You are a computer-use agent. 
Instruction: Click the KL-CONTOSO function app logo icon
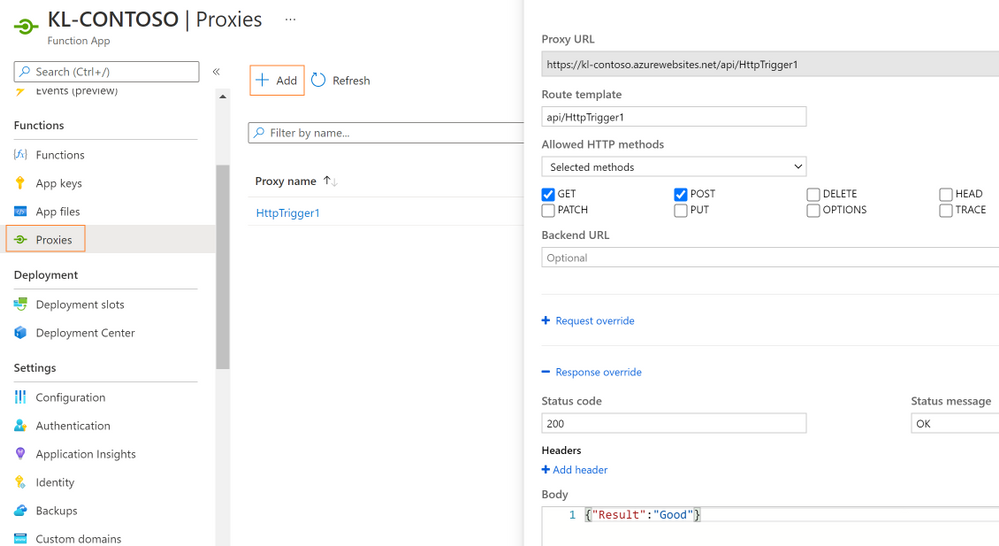25,27
